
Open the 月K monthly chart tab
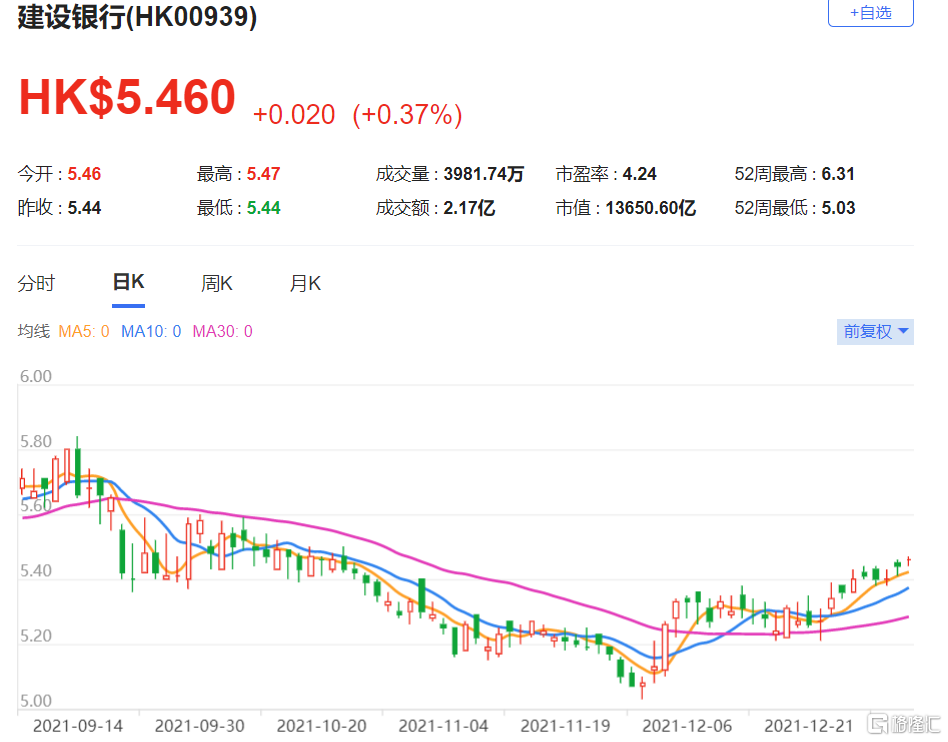click(x=305, y=283)
